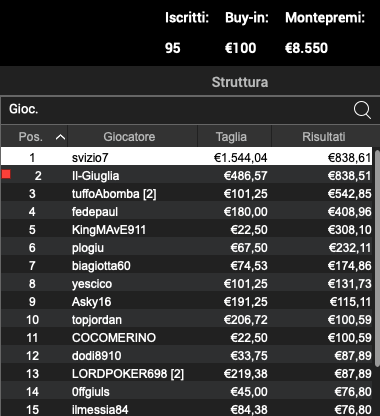Click the player search magnifier icon
The image size is (380, 416).
tap(362, 110)
